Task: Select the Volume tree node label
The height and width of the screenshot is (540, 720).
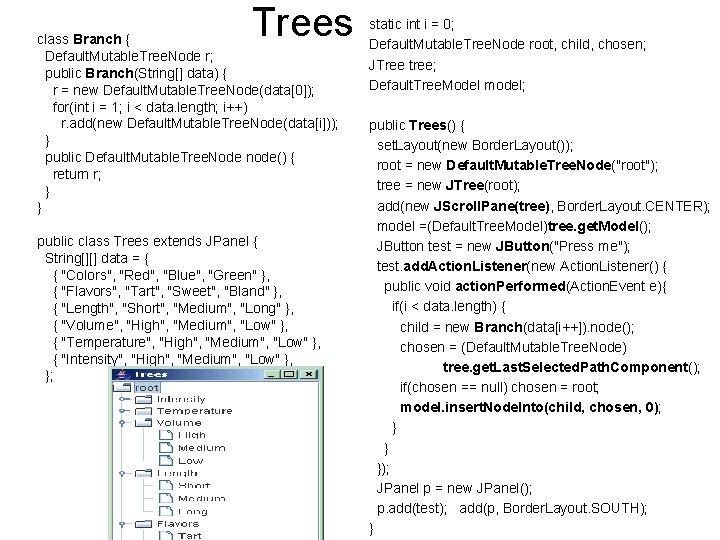Action: tap(179, 422)
